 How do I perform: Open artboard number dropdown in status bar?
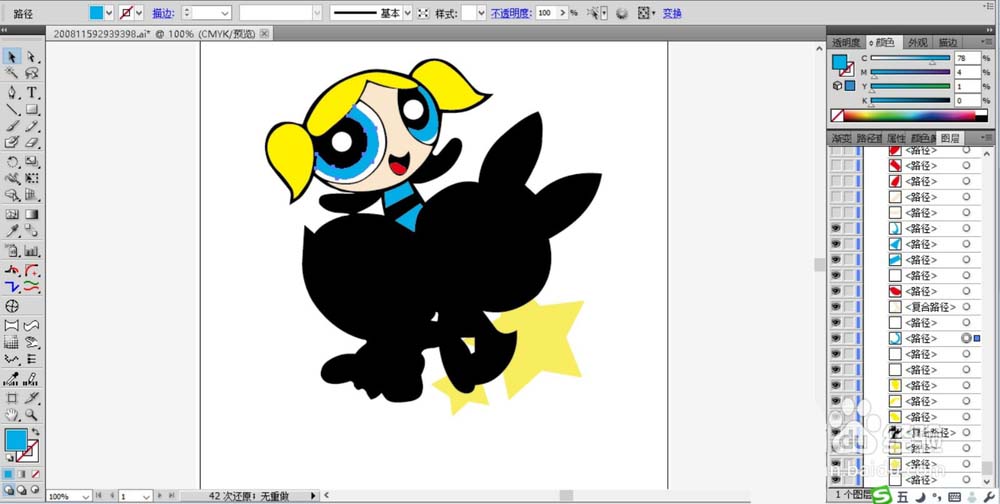click(147, 496)
